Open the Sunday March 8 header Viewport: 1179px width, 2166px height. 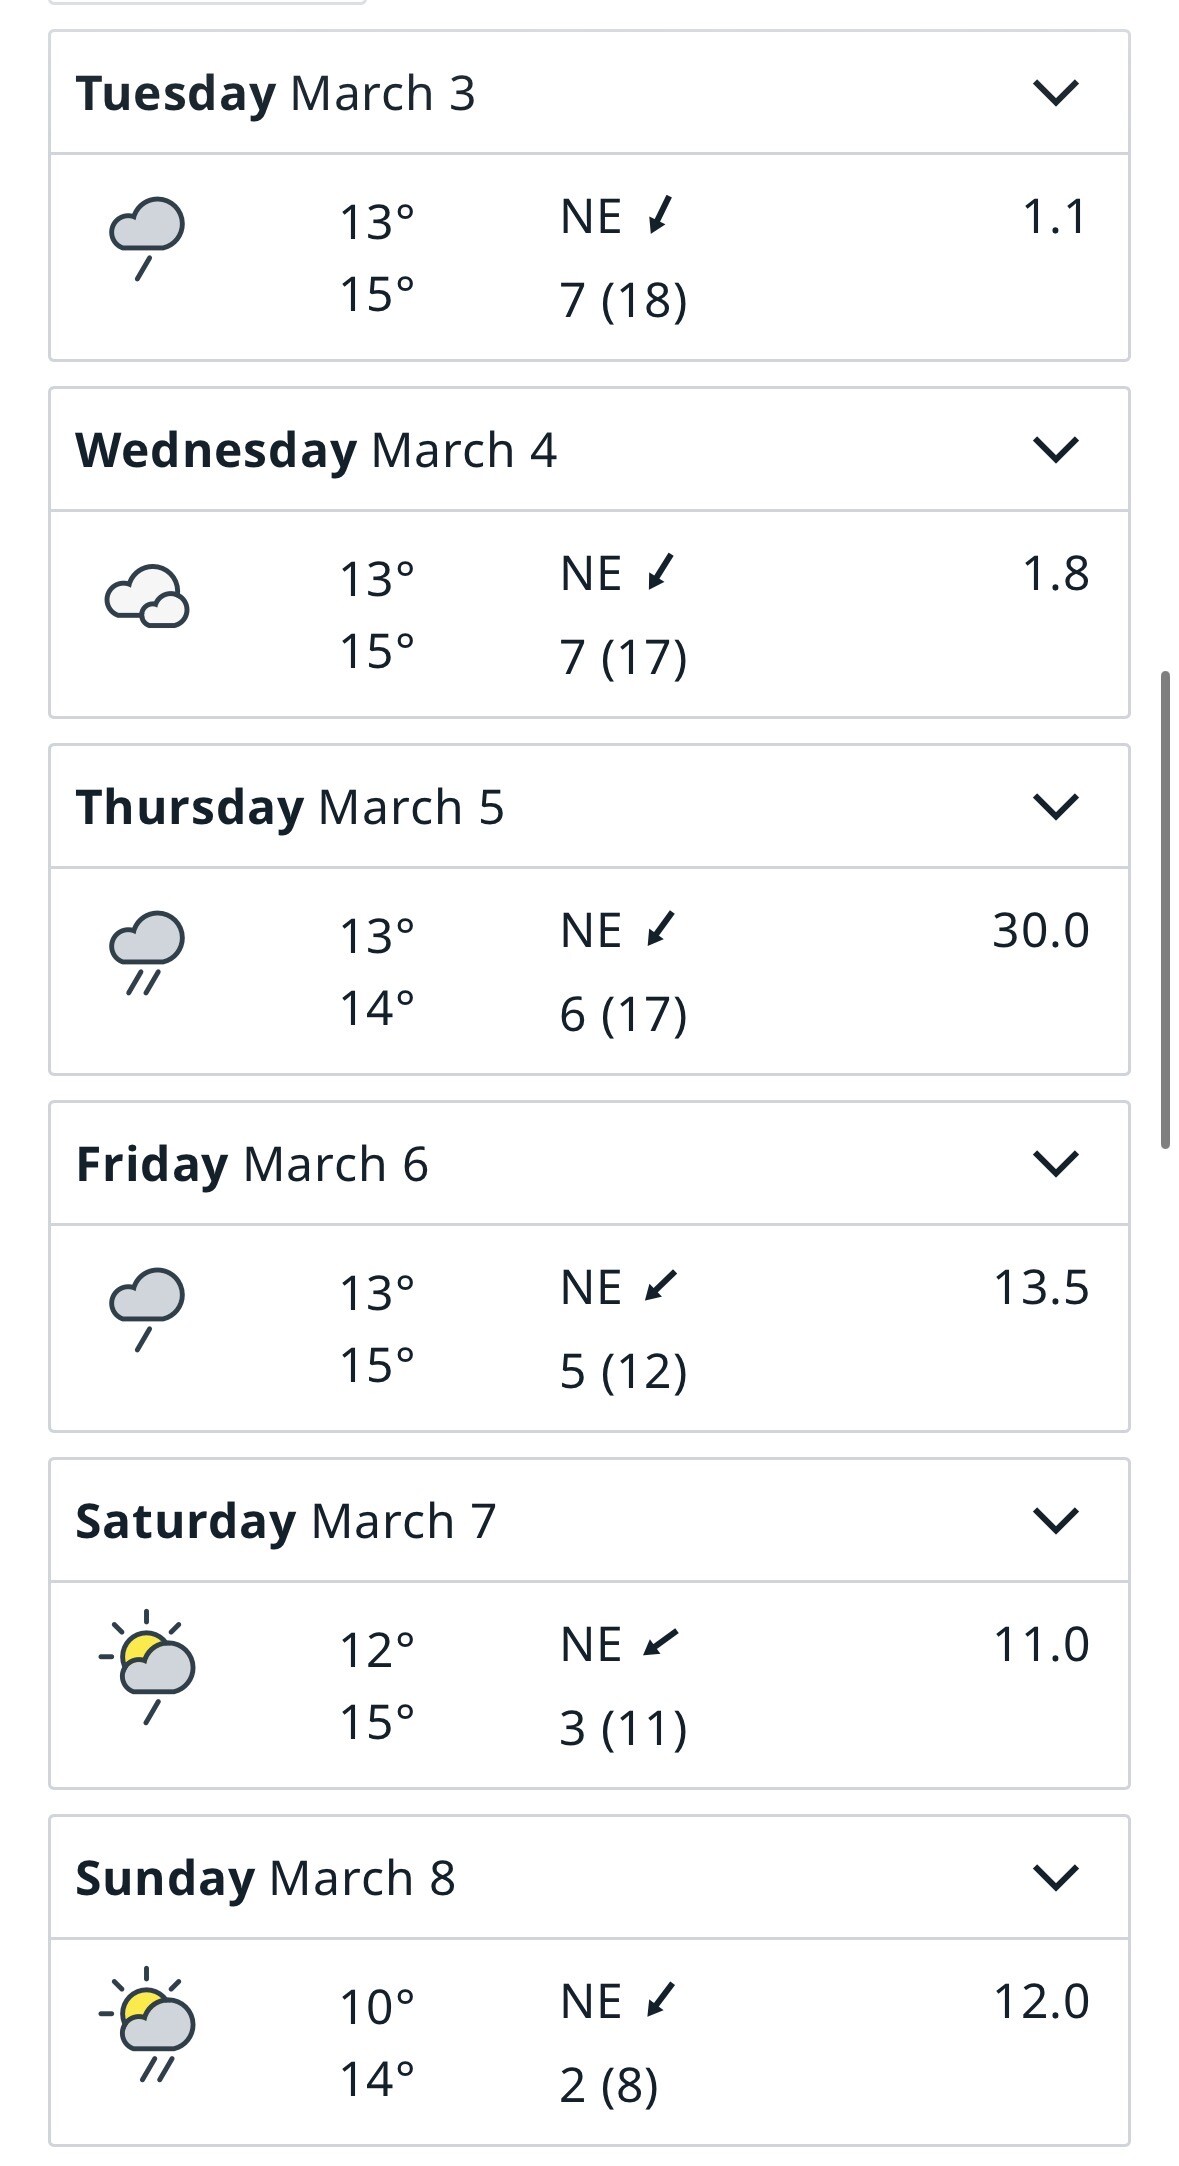pyautogui.click(x=266, y=1878)
